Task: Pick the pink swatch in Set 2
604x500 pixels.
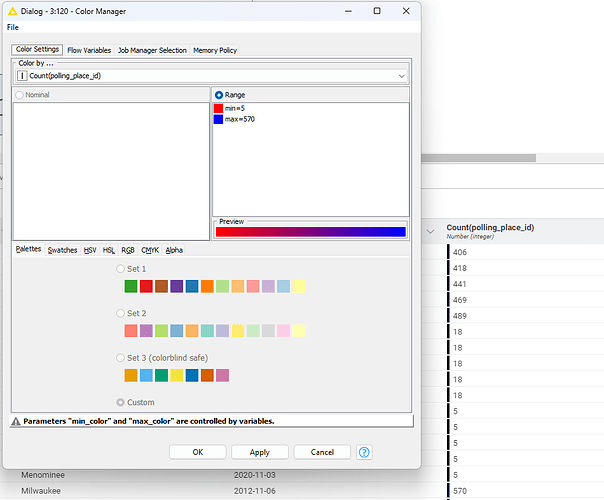Action: coord(284,331)
